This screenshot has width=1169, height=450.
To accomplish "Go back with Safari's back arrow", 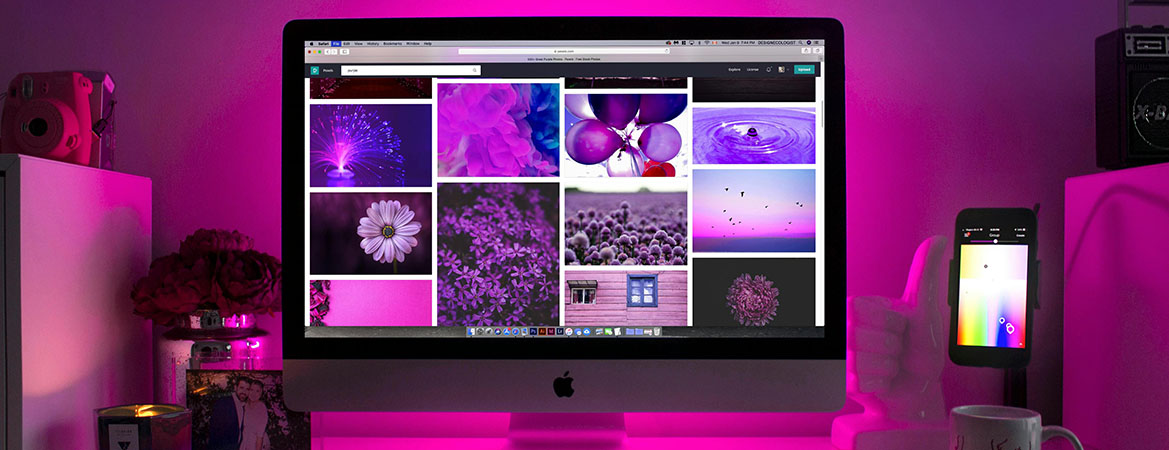I will (327, 52).
